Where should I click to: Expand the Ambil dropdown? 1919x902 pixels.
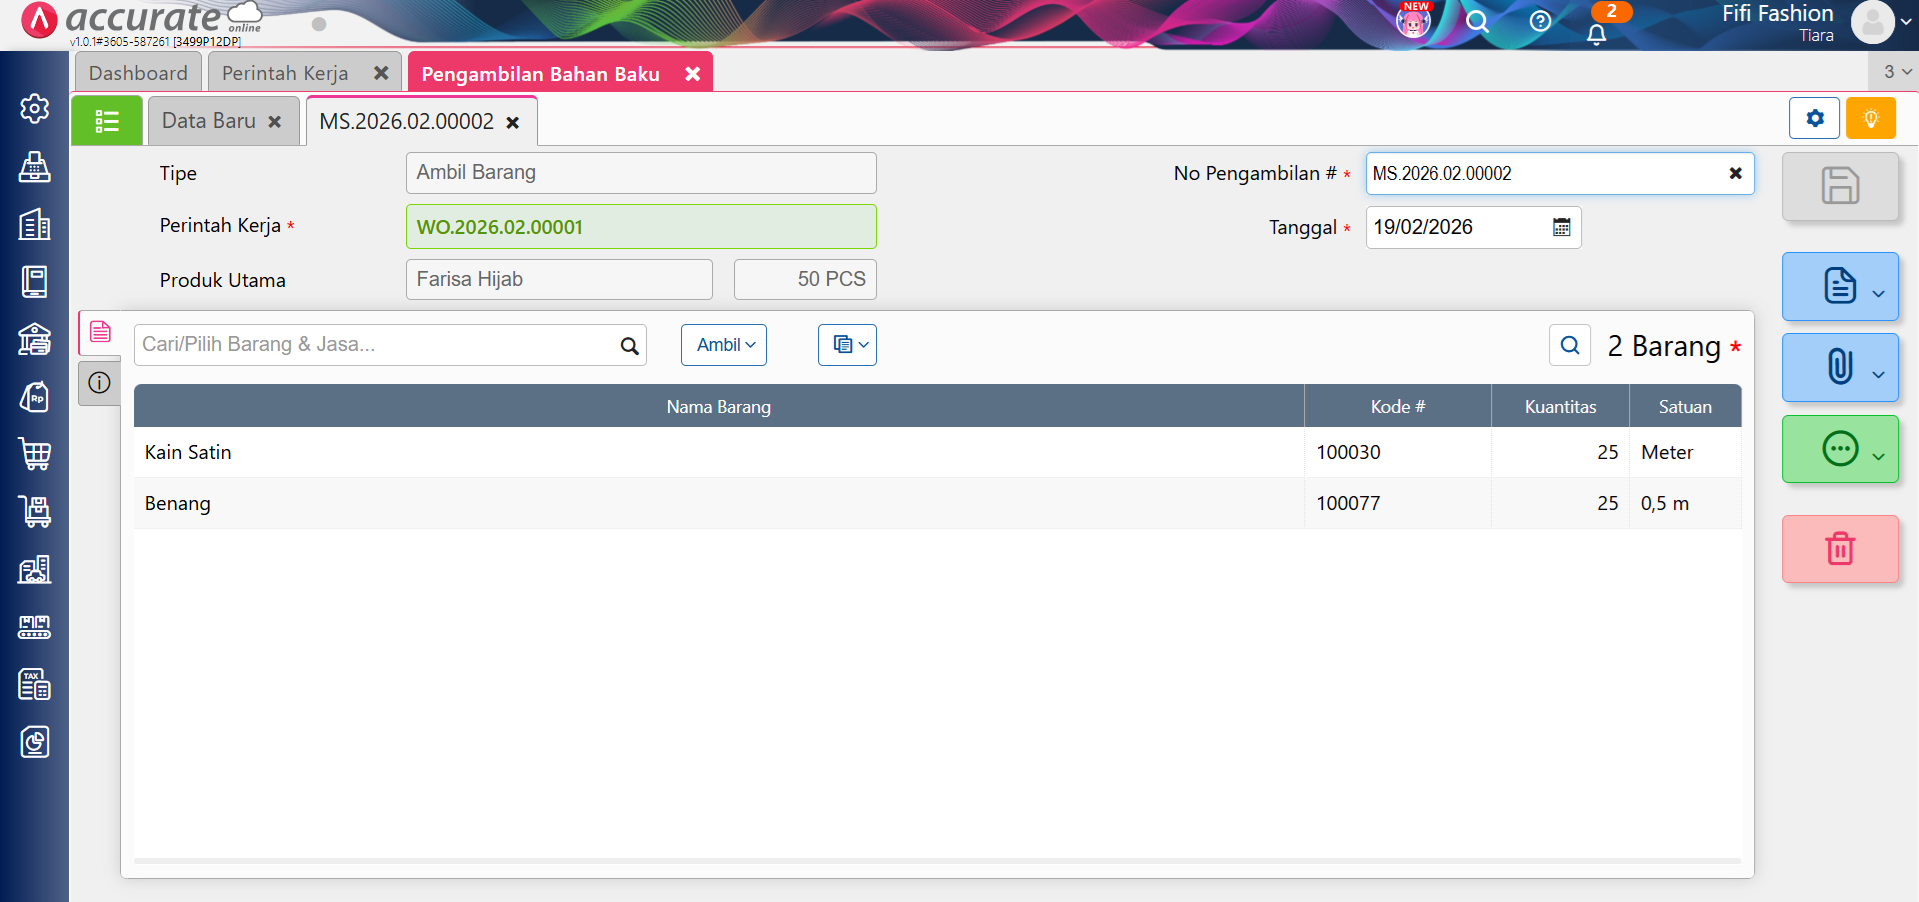click(725, 345)
